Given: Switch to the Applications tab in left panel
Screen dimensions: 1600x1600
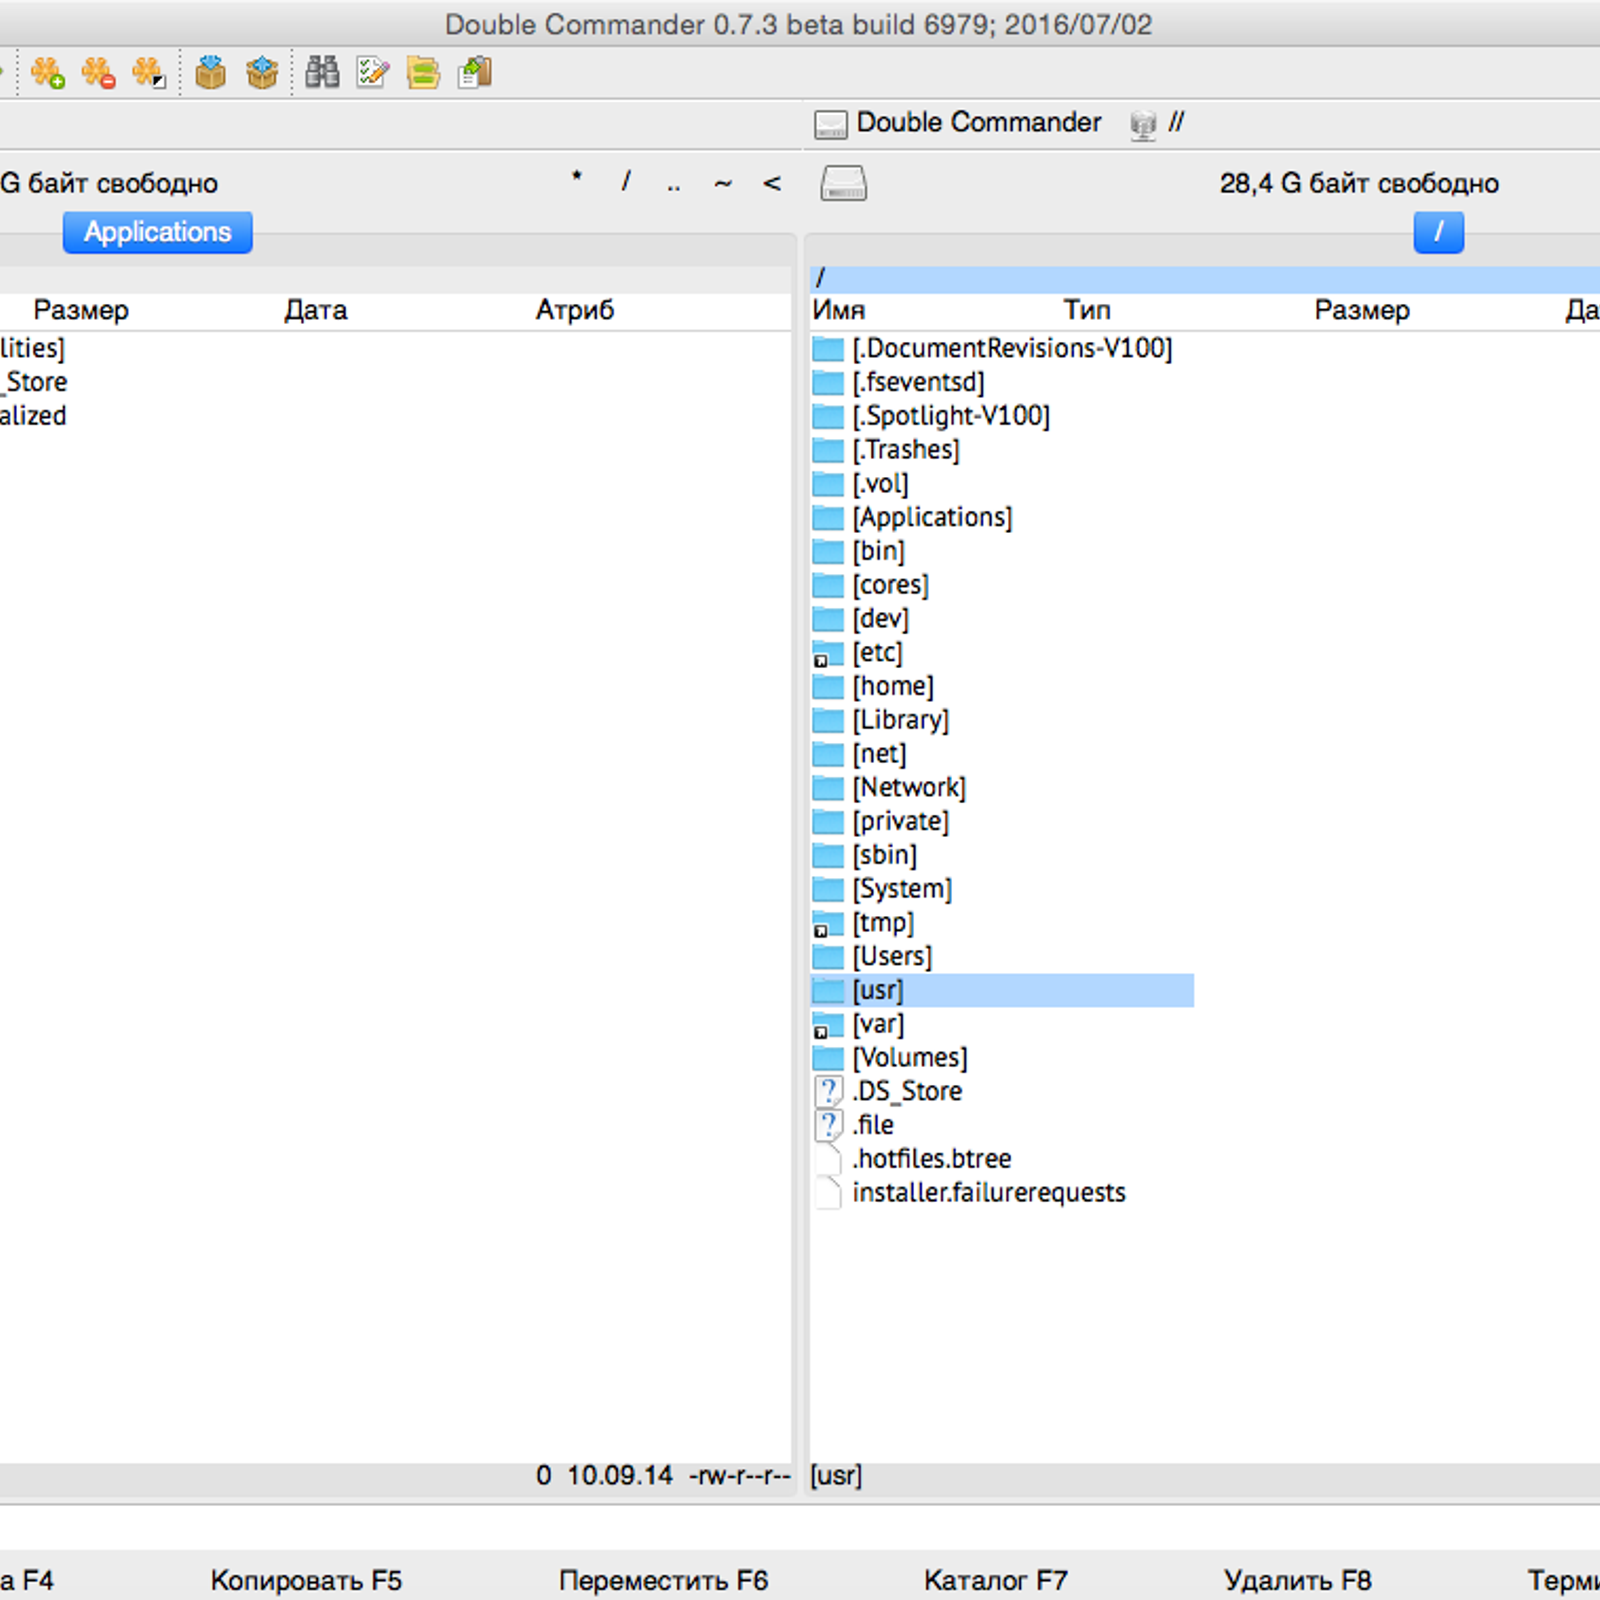Looking at the screenshot, I should click(158, 232).
